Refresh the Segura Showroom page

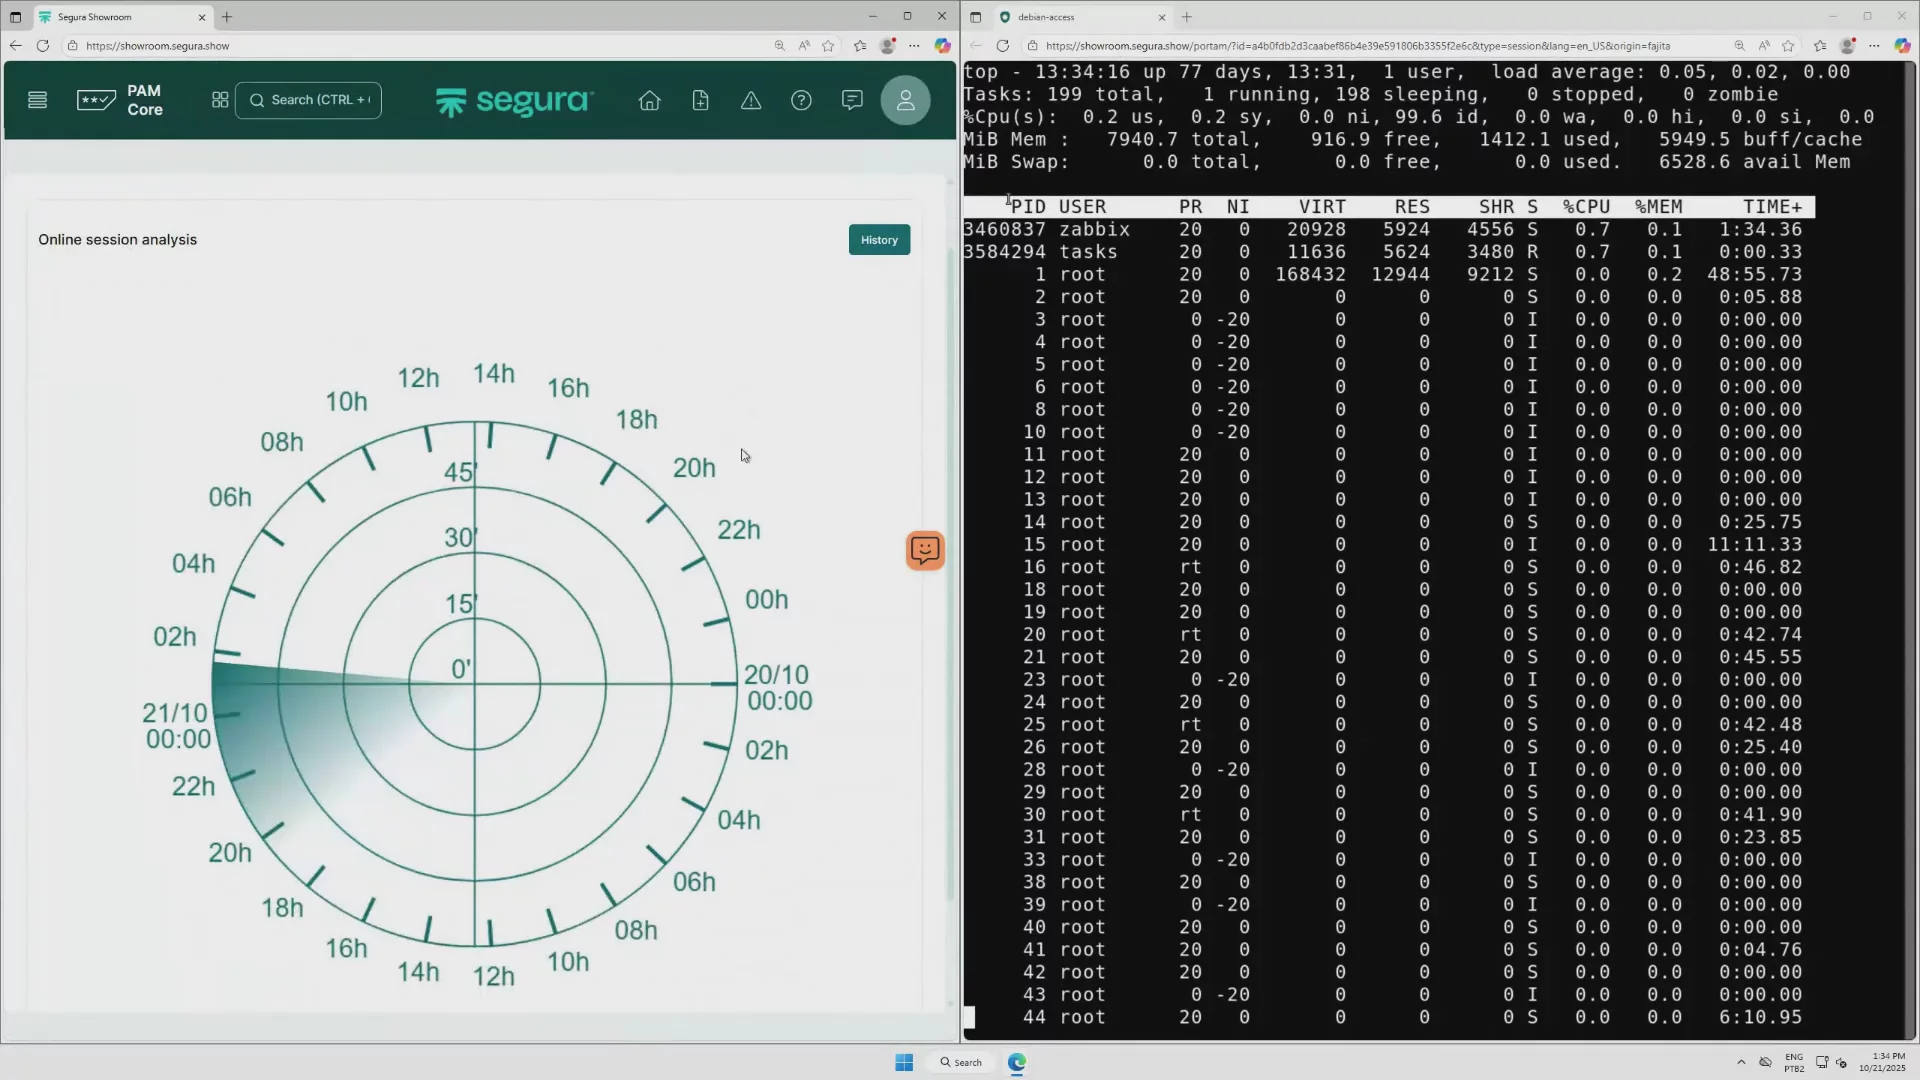pyautogui.click(x=42, y=45)
